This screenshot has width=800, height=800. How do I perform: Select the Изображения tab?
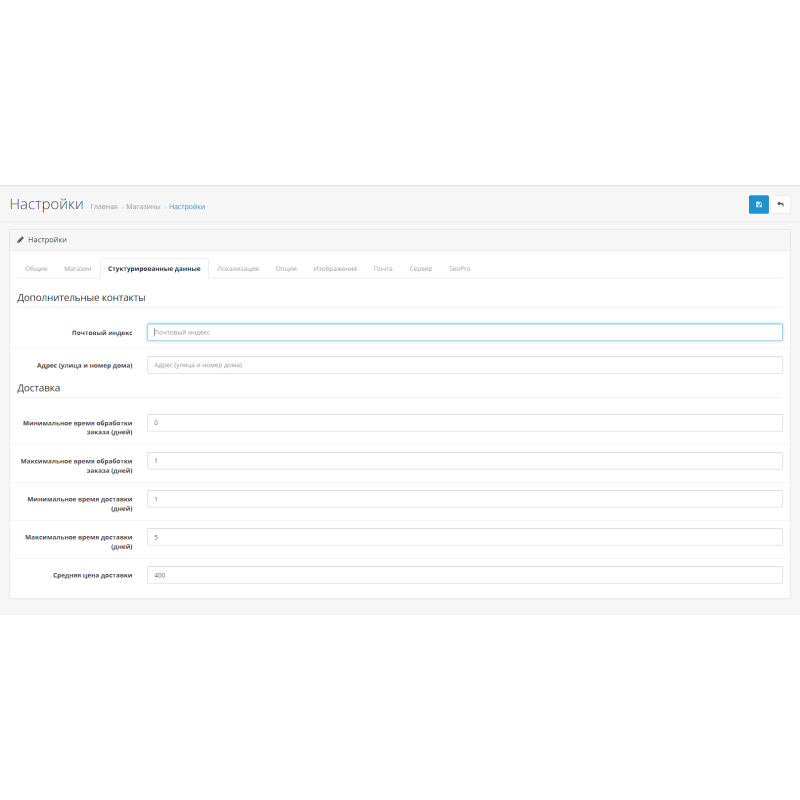334,268
